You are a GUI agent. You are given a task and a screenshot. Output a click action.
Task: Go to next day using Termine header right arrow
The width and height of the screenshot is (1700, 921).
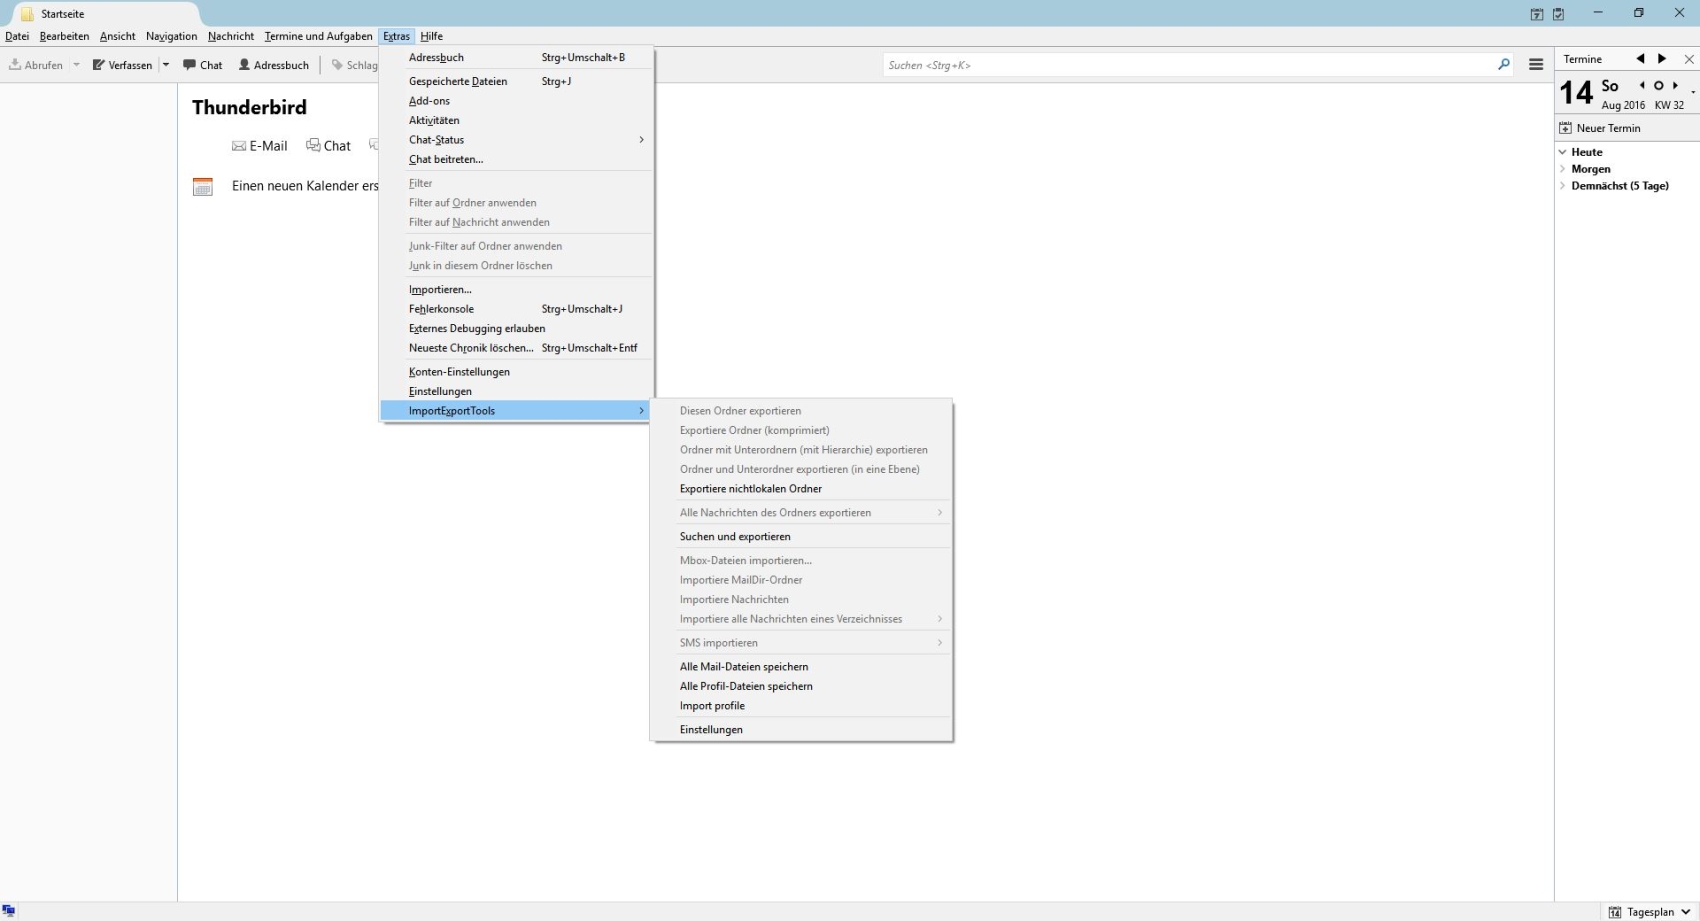point(1662,59)
